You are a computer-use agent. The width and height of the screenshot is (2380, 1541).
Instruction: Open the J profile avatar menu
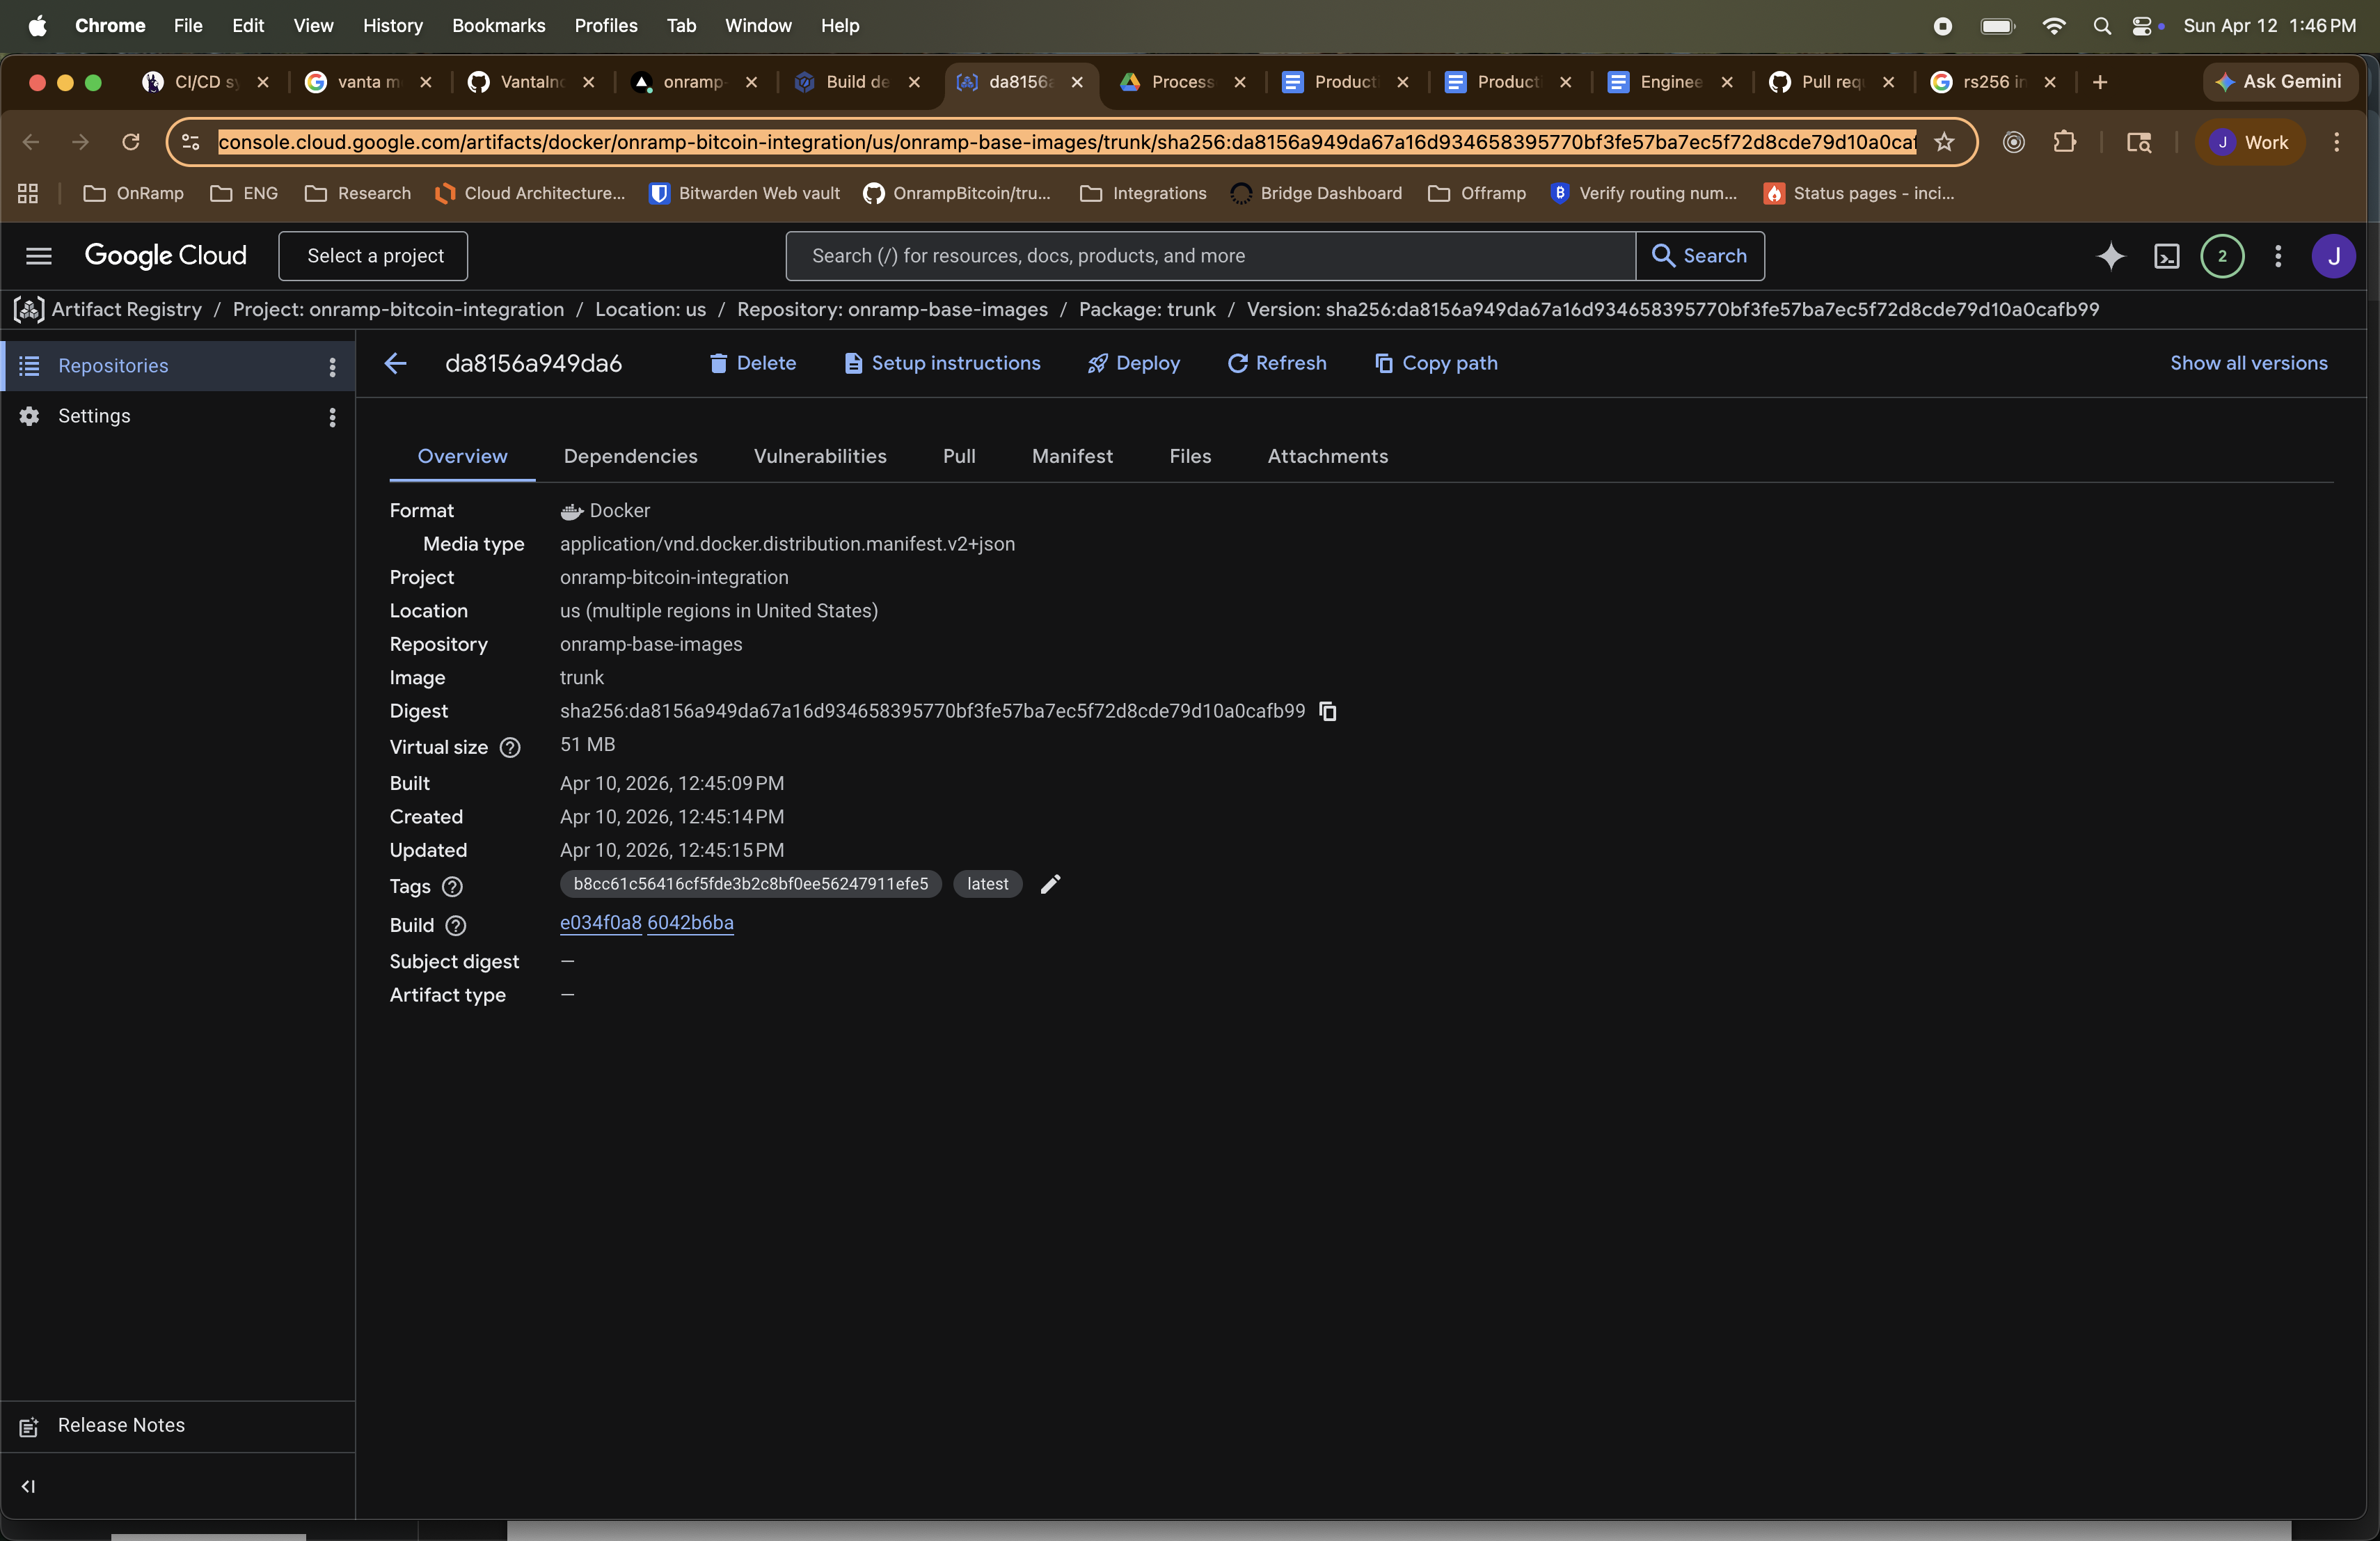pyautogui.click(x=2334, y=256)
